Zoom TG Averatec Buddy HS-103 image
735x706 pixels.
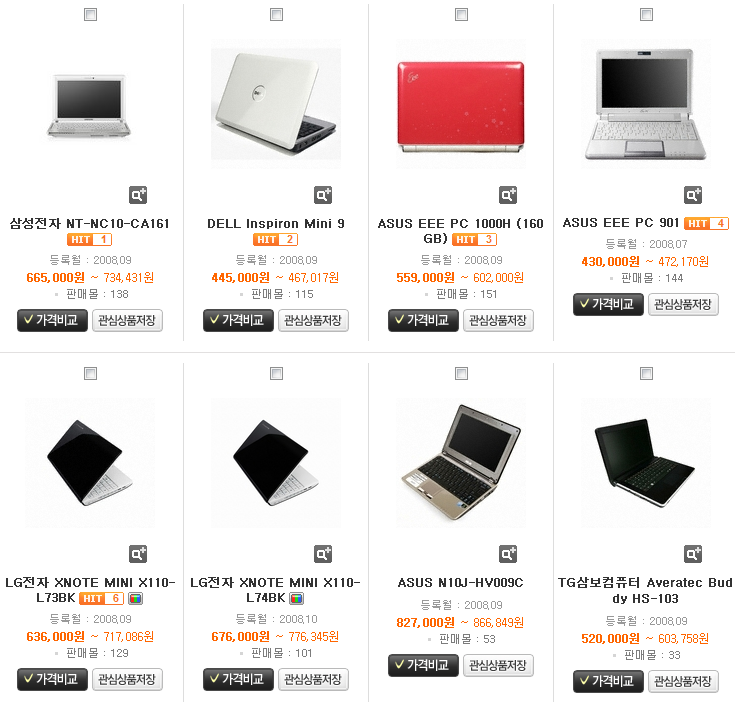click(693, 554)
